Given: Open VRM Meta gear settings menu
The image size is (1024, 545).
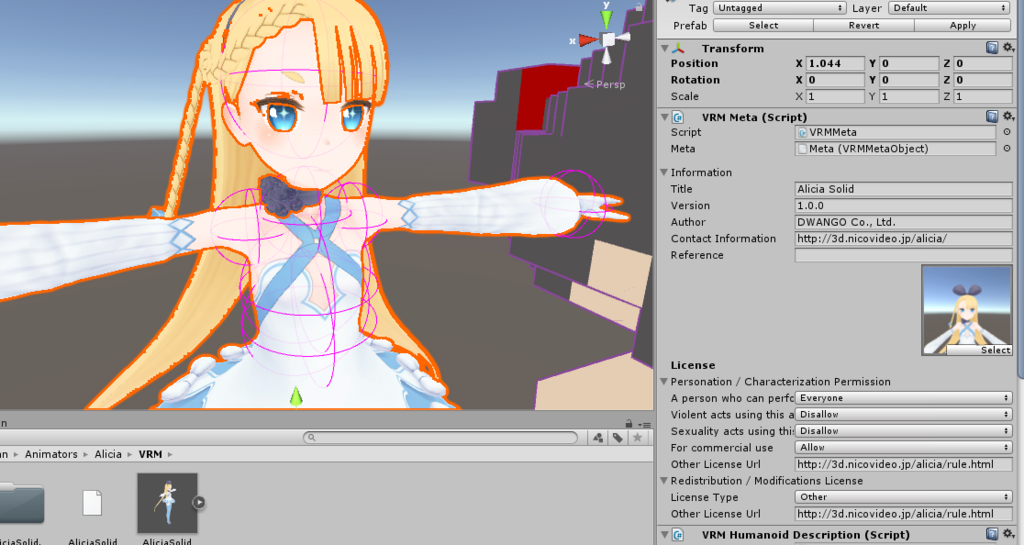Looking at the screenshot, I should click(x=1008, y=117).
